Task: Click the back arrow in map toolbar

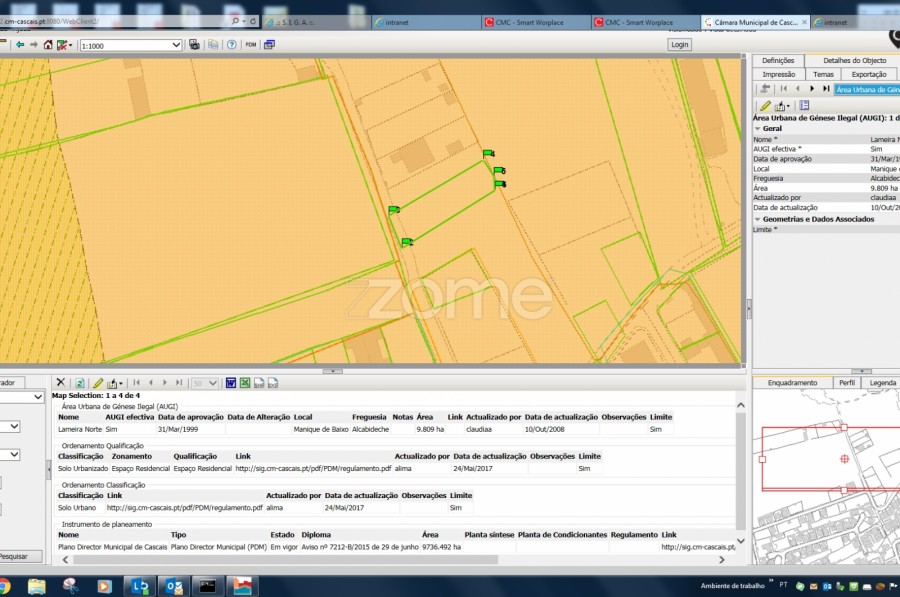Action: [x=19, y=45]
